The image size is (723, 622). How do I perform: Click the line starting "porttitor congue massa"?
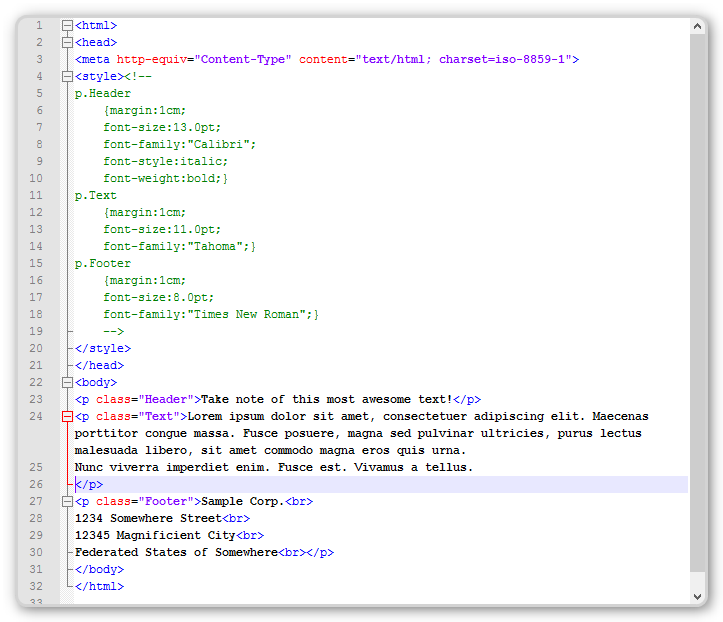coord(358,433)
